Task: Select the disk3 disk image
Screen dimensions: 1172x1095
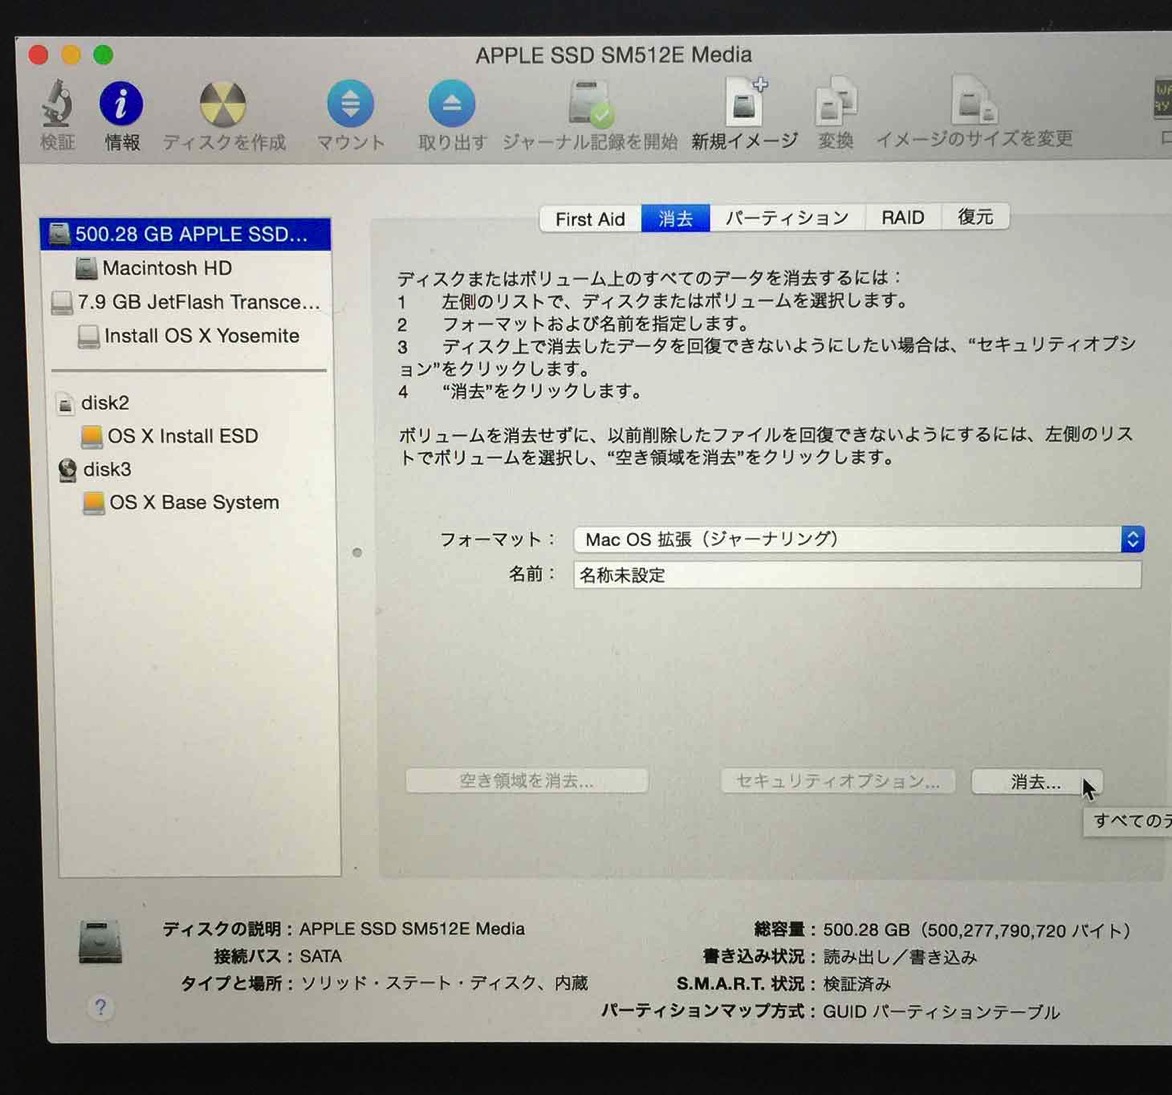Action: pos(94,469)
